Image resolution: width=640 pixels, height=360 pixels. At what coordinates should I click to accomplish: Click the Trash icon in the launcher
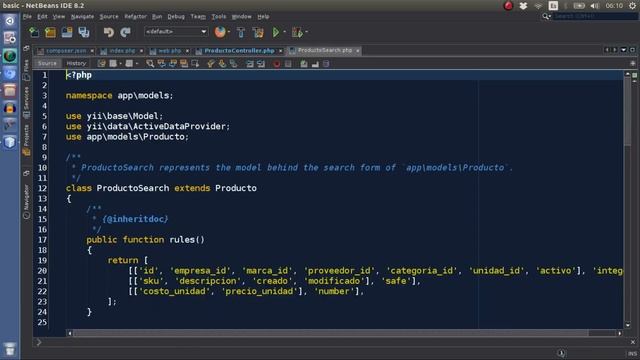(x=10, y=349)
